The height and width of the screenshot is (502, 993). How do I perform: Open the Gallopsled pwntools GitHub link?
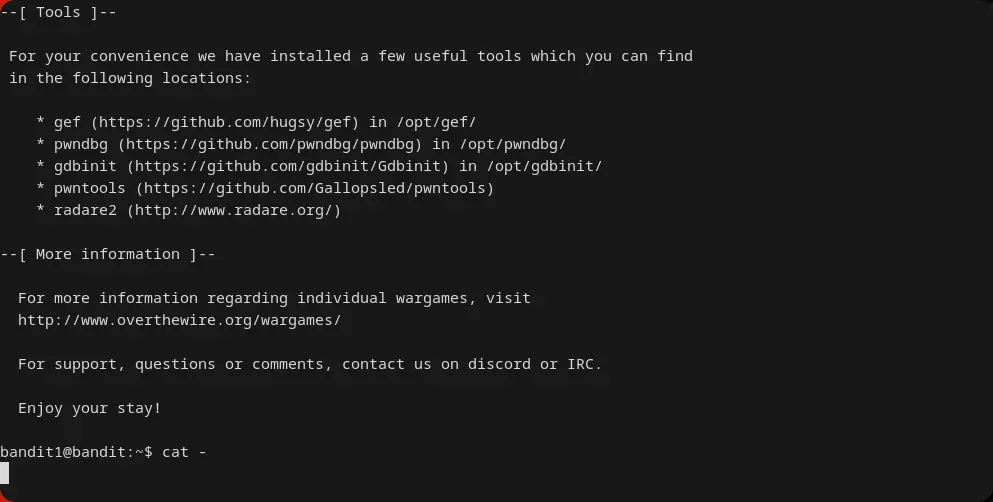coord(315,188)
